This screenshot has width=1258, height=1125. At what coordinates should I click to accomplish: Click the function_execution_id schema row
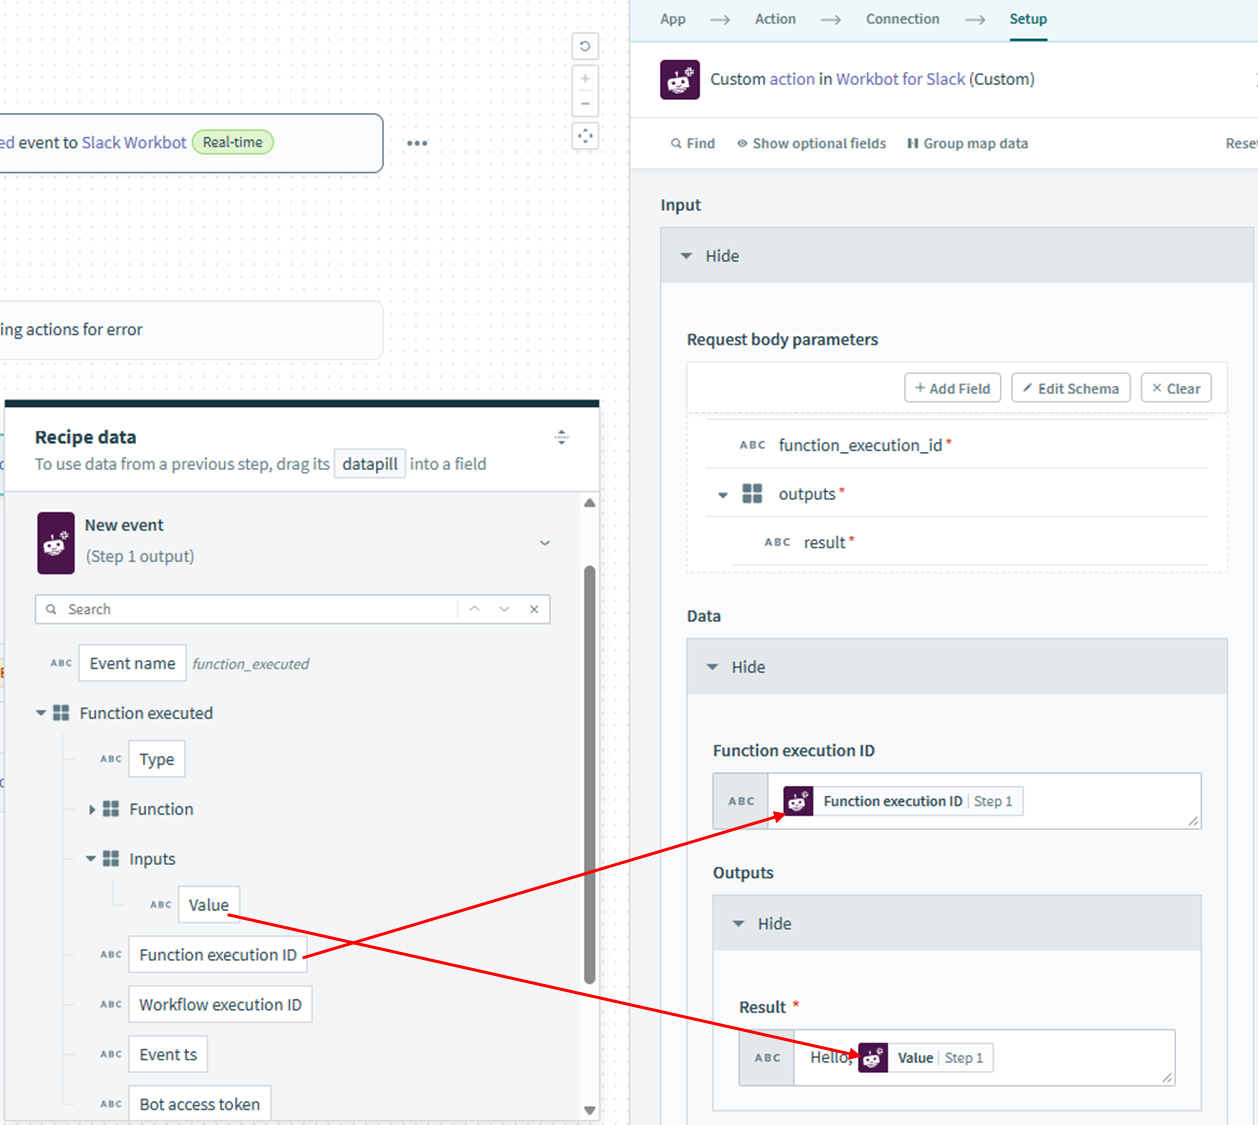[x=957, y=445]
